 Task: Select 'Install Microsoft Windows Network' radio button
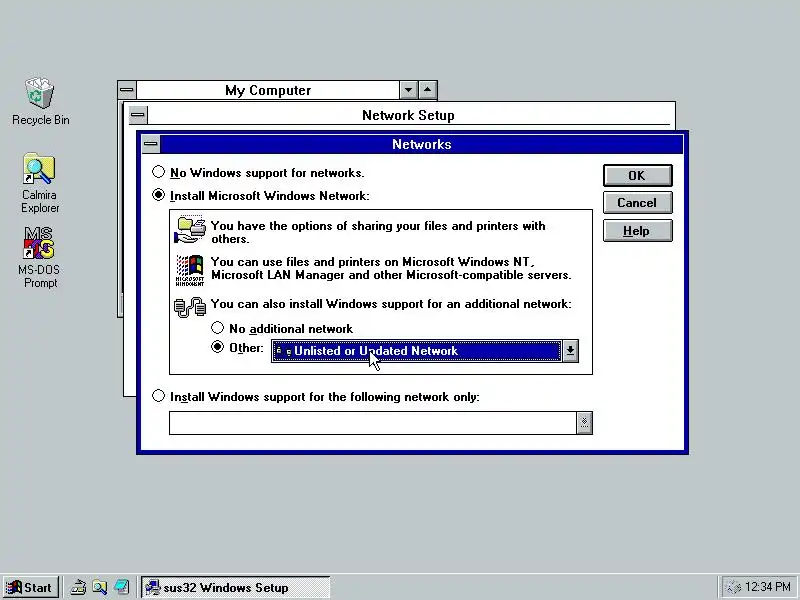coord(158,195)
